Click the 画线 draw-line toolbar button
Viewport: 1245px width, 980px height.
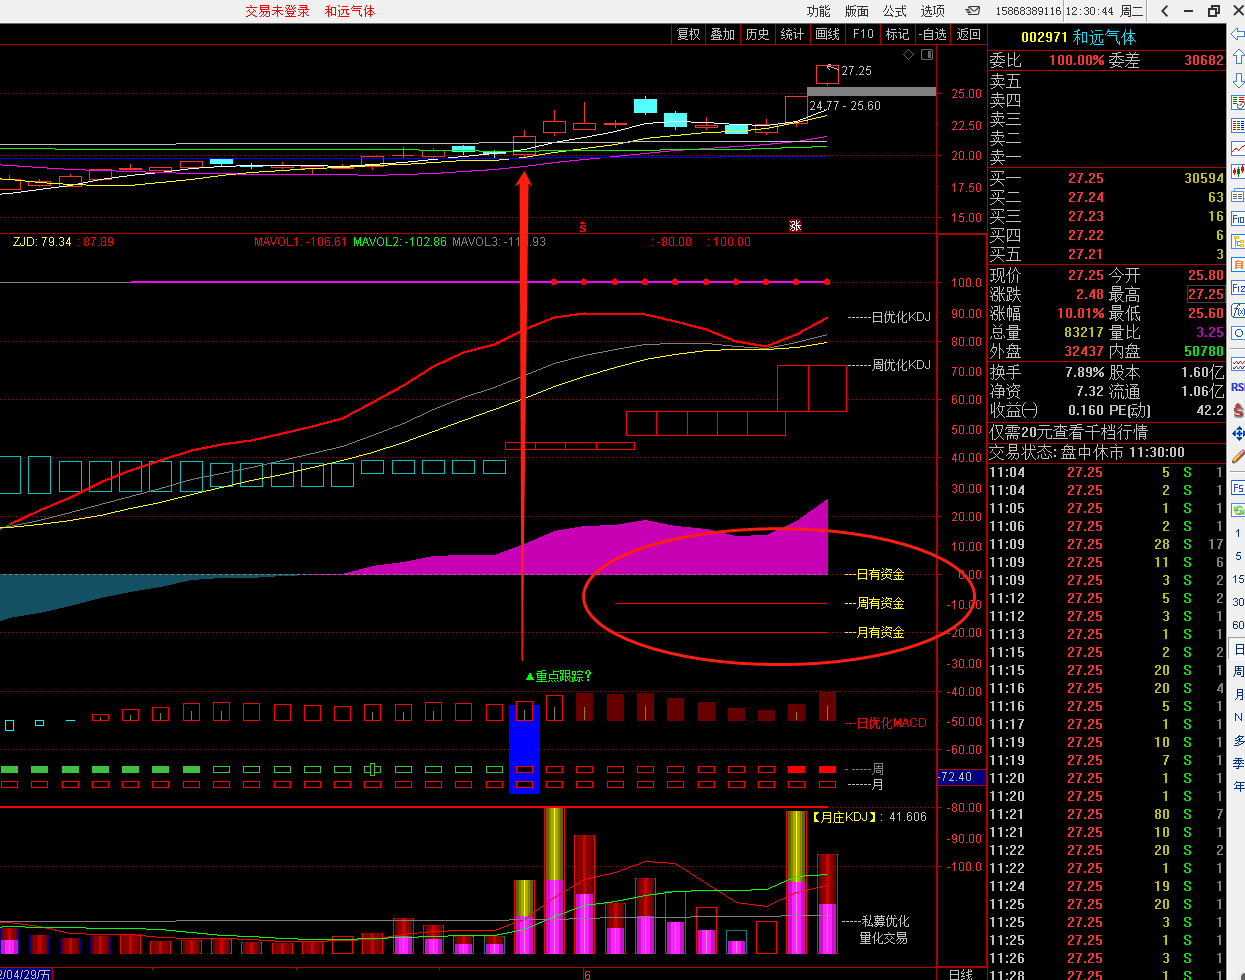click(x=828, y=34)
